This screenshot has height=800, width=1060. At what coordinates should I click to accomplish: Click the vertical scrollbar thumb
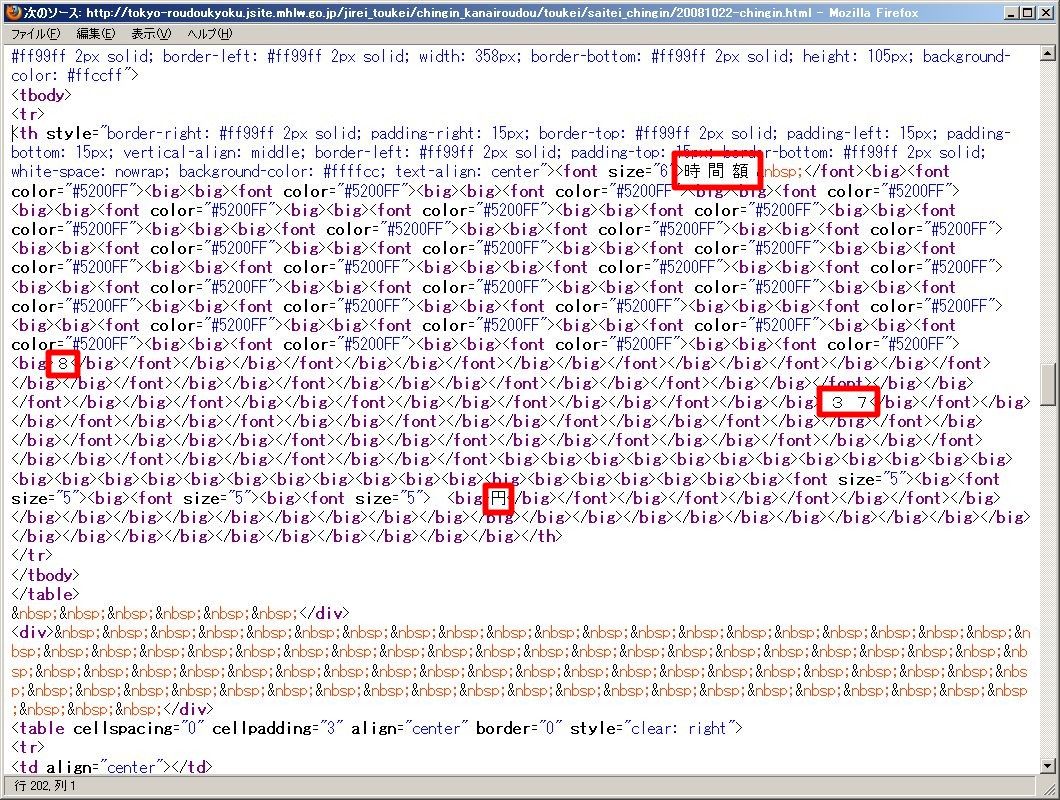click(x=1047, y=384)
